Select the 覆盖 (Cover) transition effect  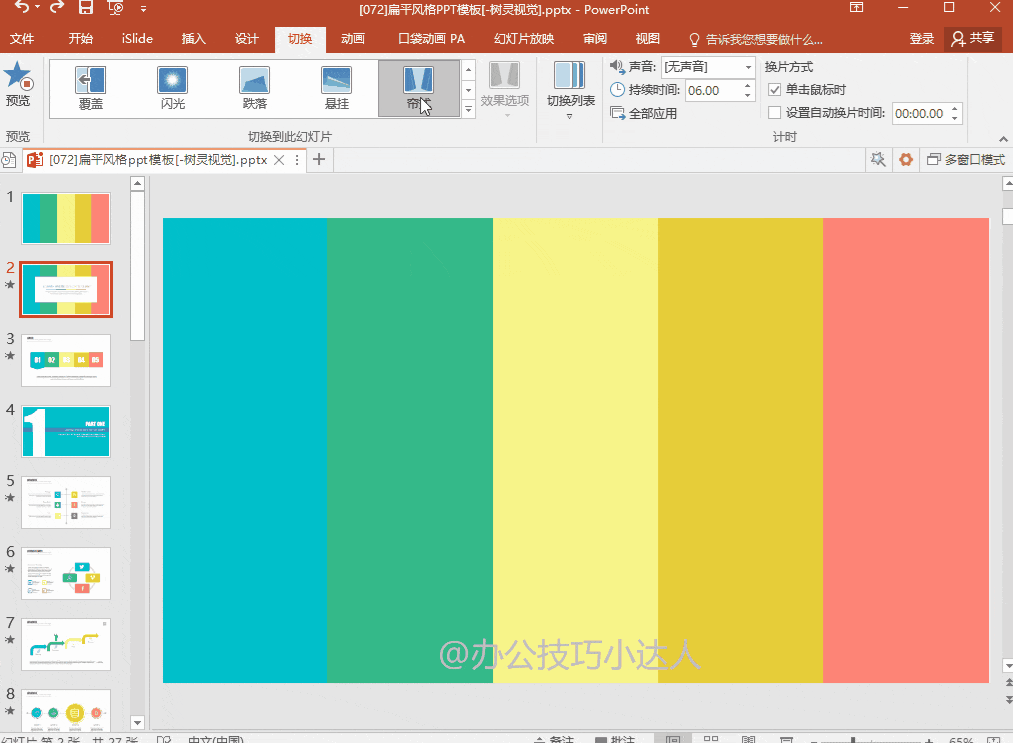[91, 87]
